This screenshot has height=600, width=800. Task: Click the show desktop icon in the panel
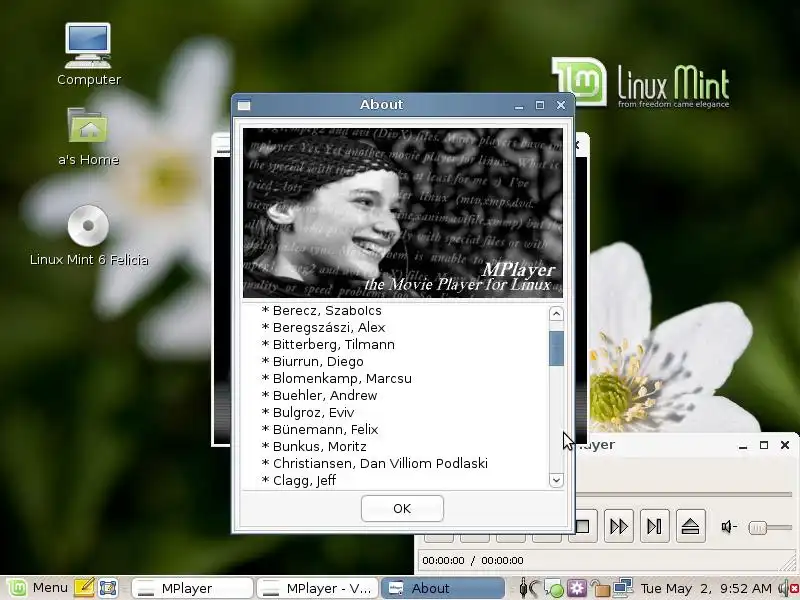coord(108,588)
